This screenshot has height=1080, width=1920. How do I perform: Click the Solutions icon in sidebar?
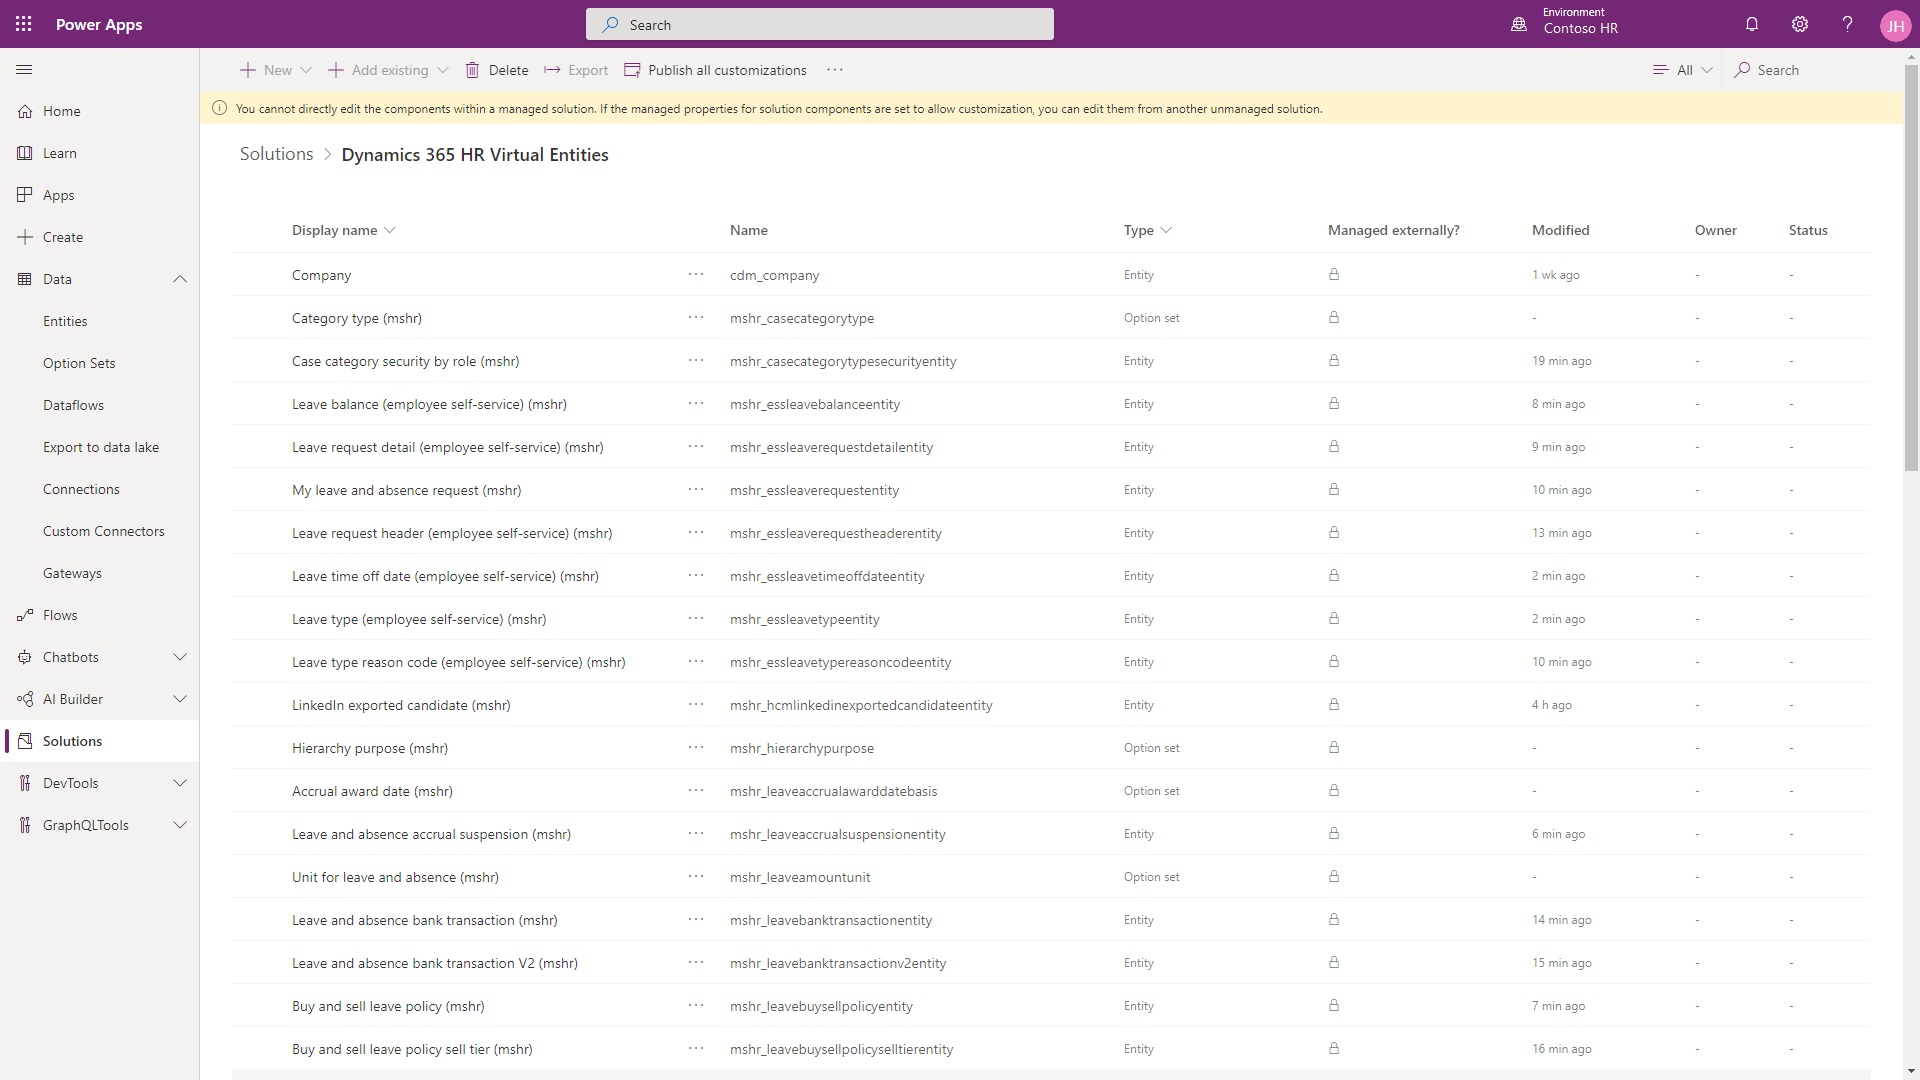point(24,740)
